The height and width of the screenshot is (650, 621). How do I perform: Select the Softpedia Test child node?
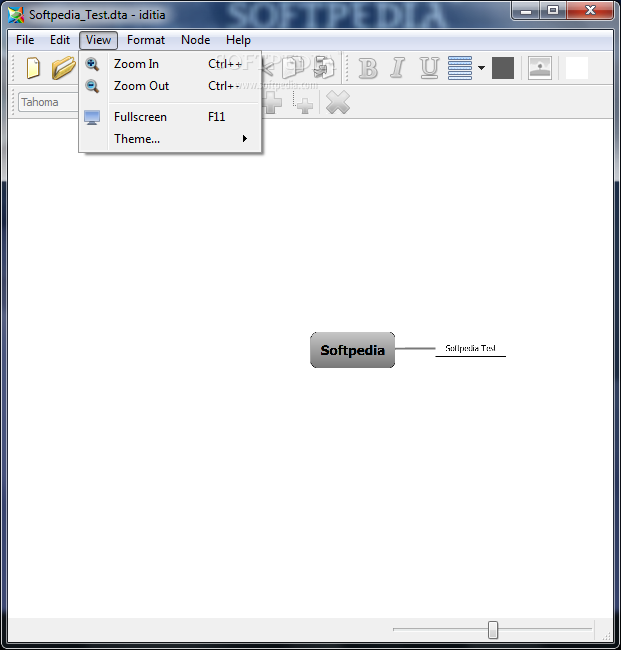pyautogui.click(x=471, y=349)
